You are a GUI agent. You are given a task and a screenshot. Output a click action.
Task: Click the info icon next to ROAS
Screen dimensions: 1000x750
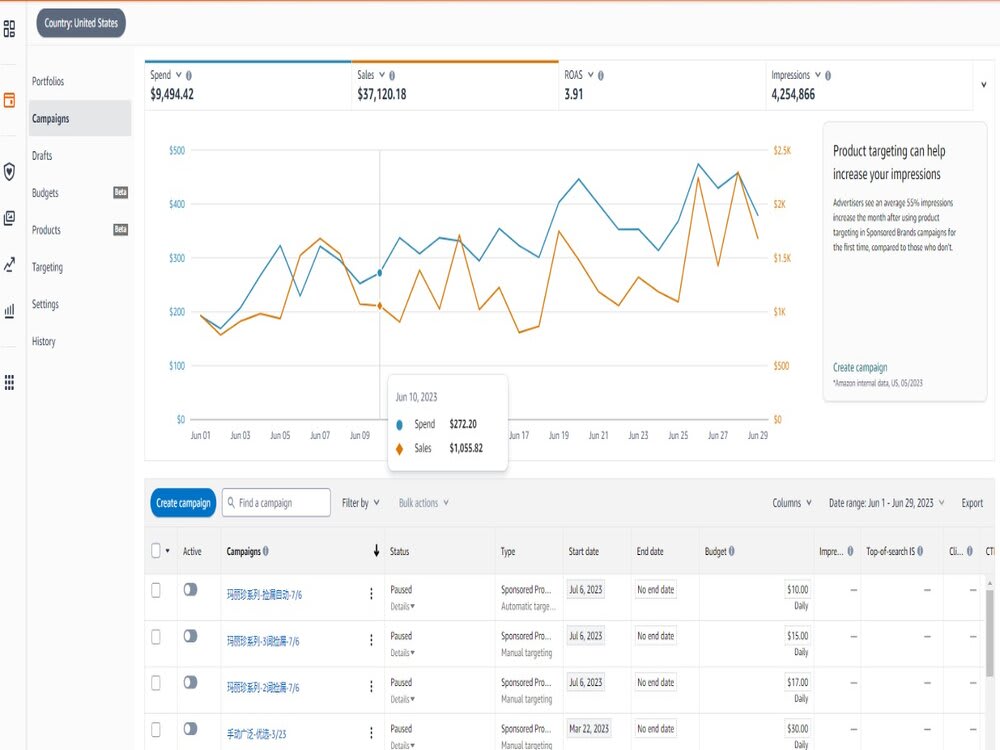point(601,75)
